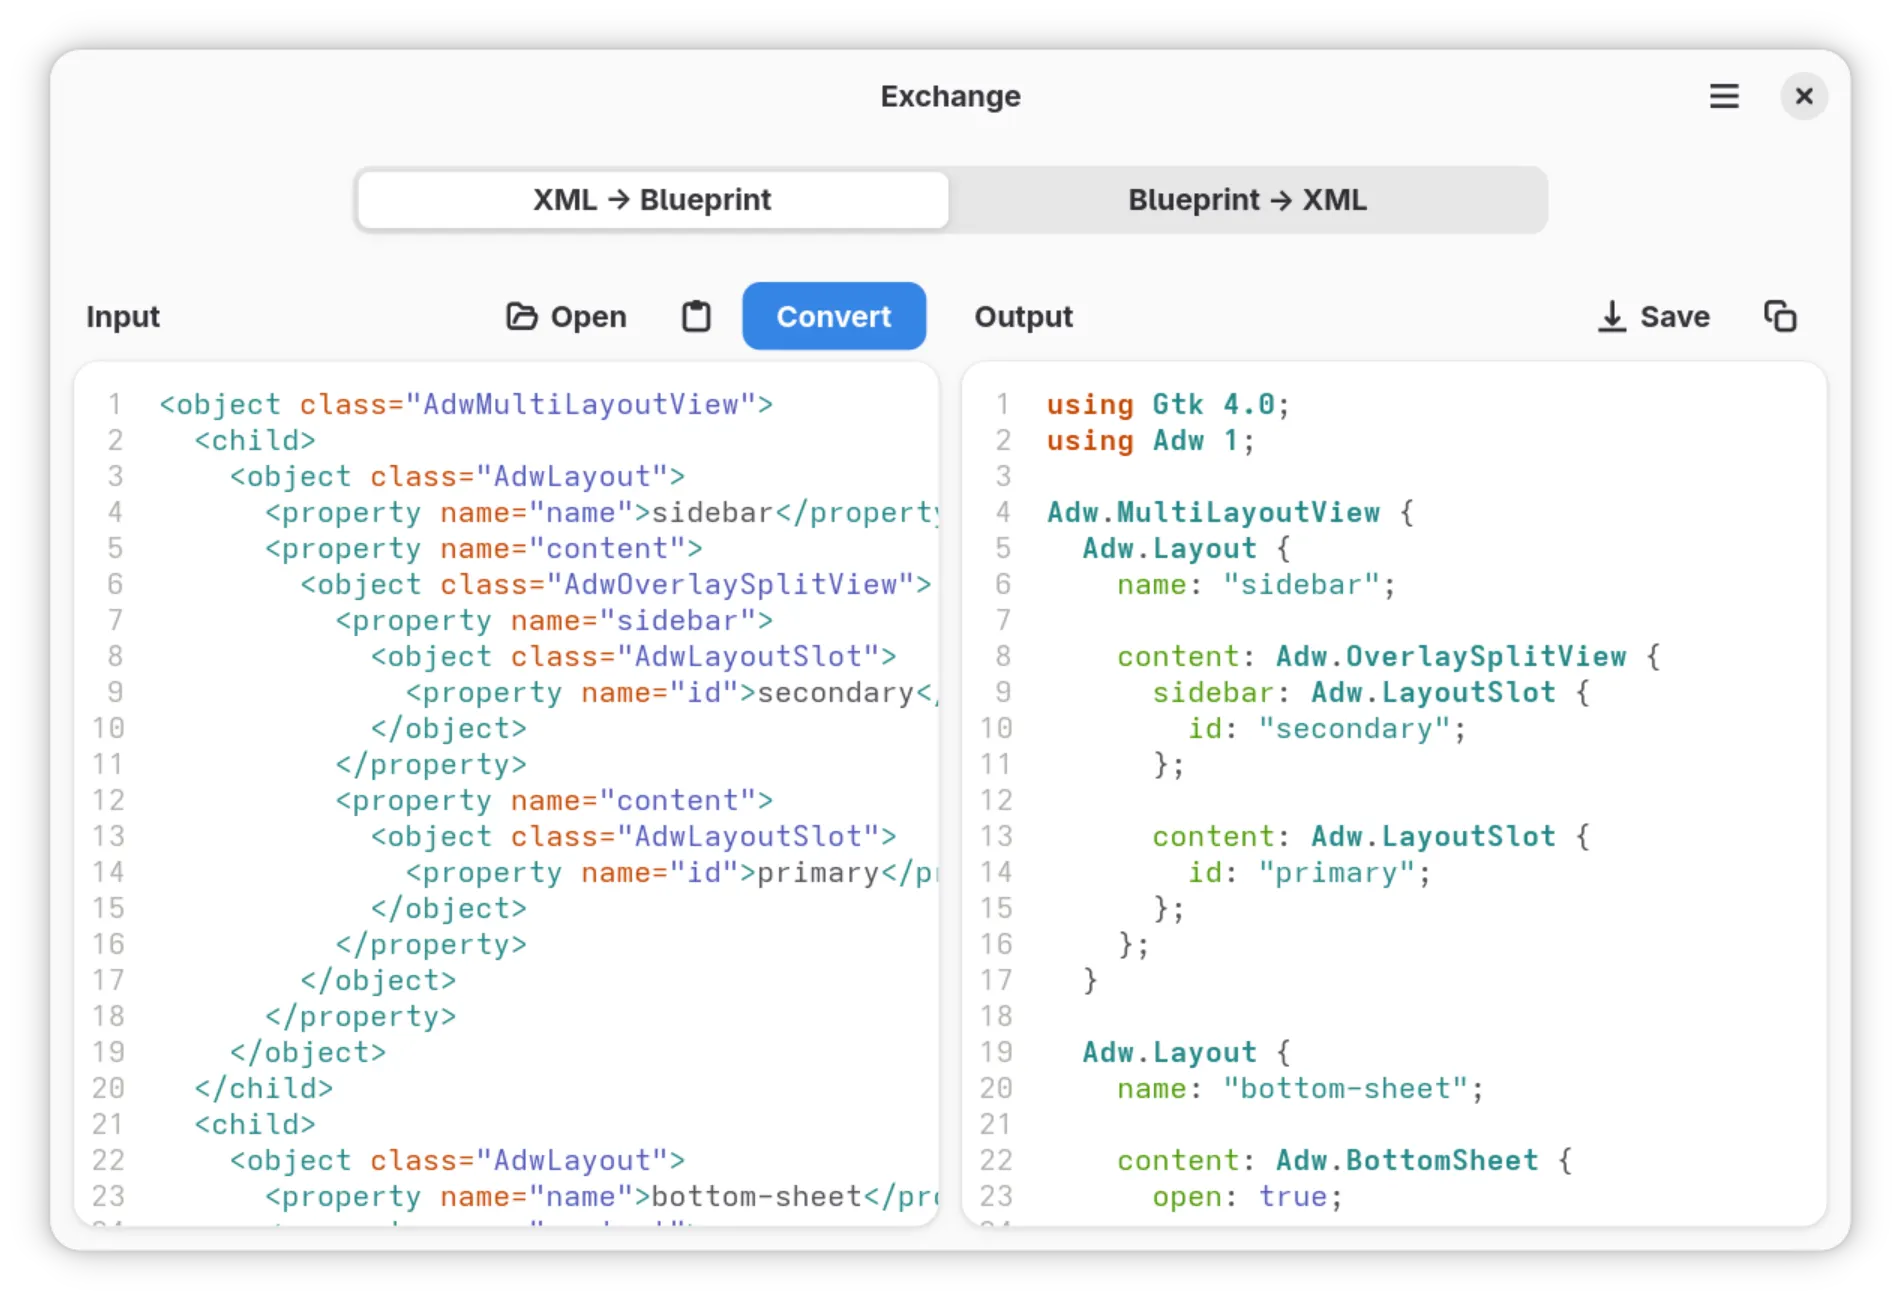Click input line containing 'bottom-sheet'
1900x1300 pixels.
point(602,1196)
